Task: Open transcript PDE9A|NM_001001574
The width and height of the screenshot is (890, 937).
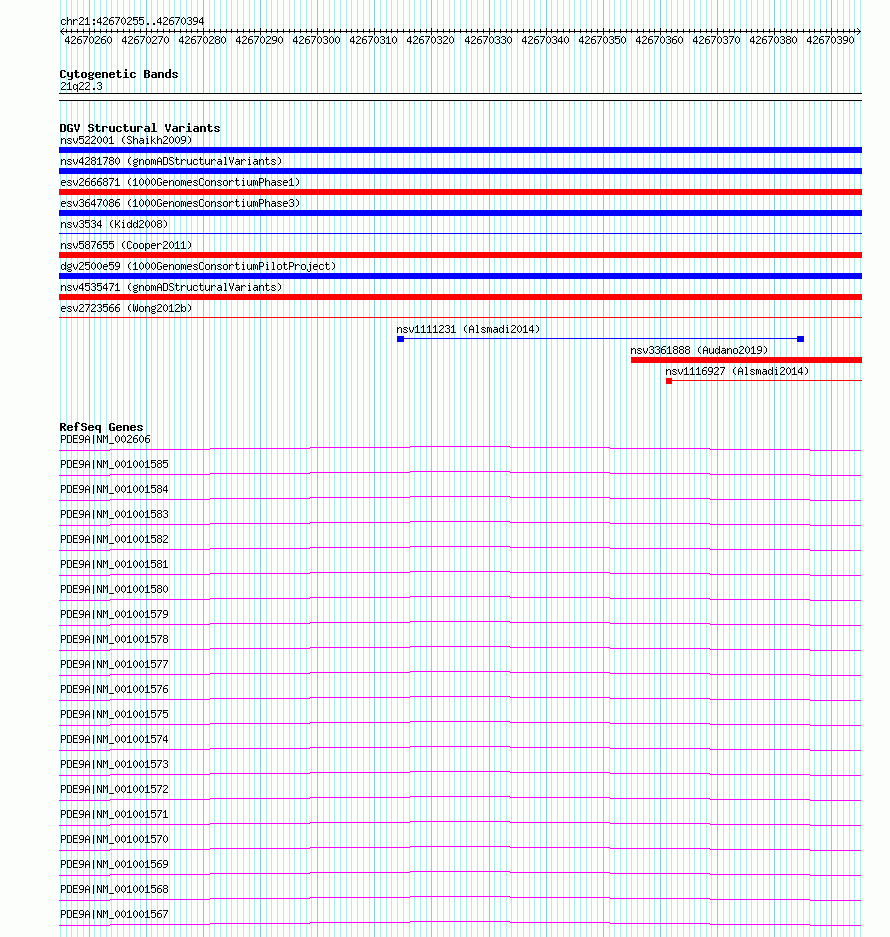Action: coord(114,740)
